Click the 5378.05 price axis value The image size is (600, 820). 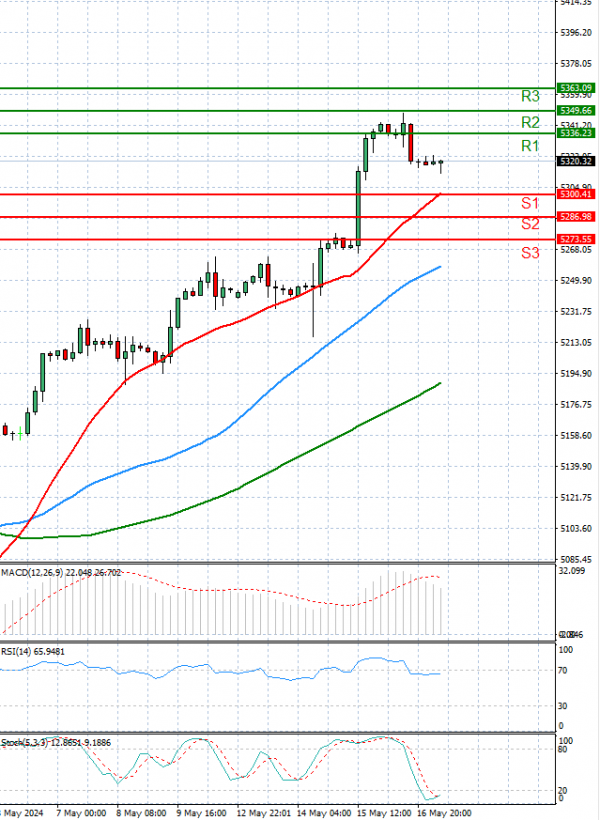point(576,63)
